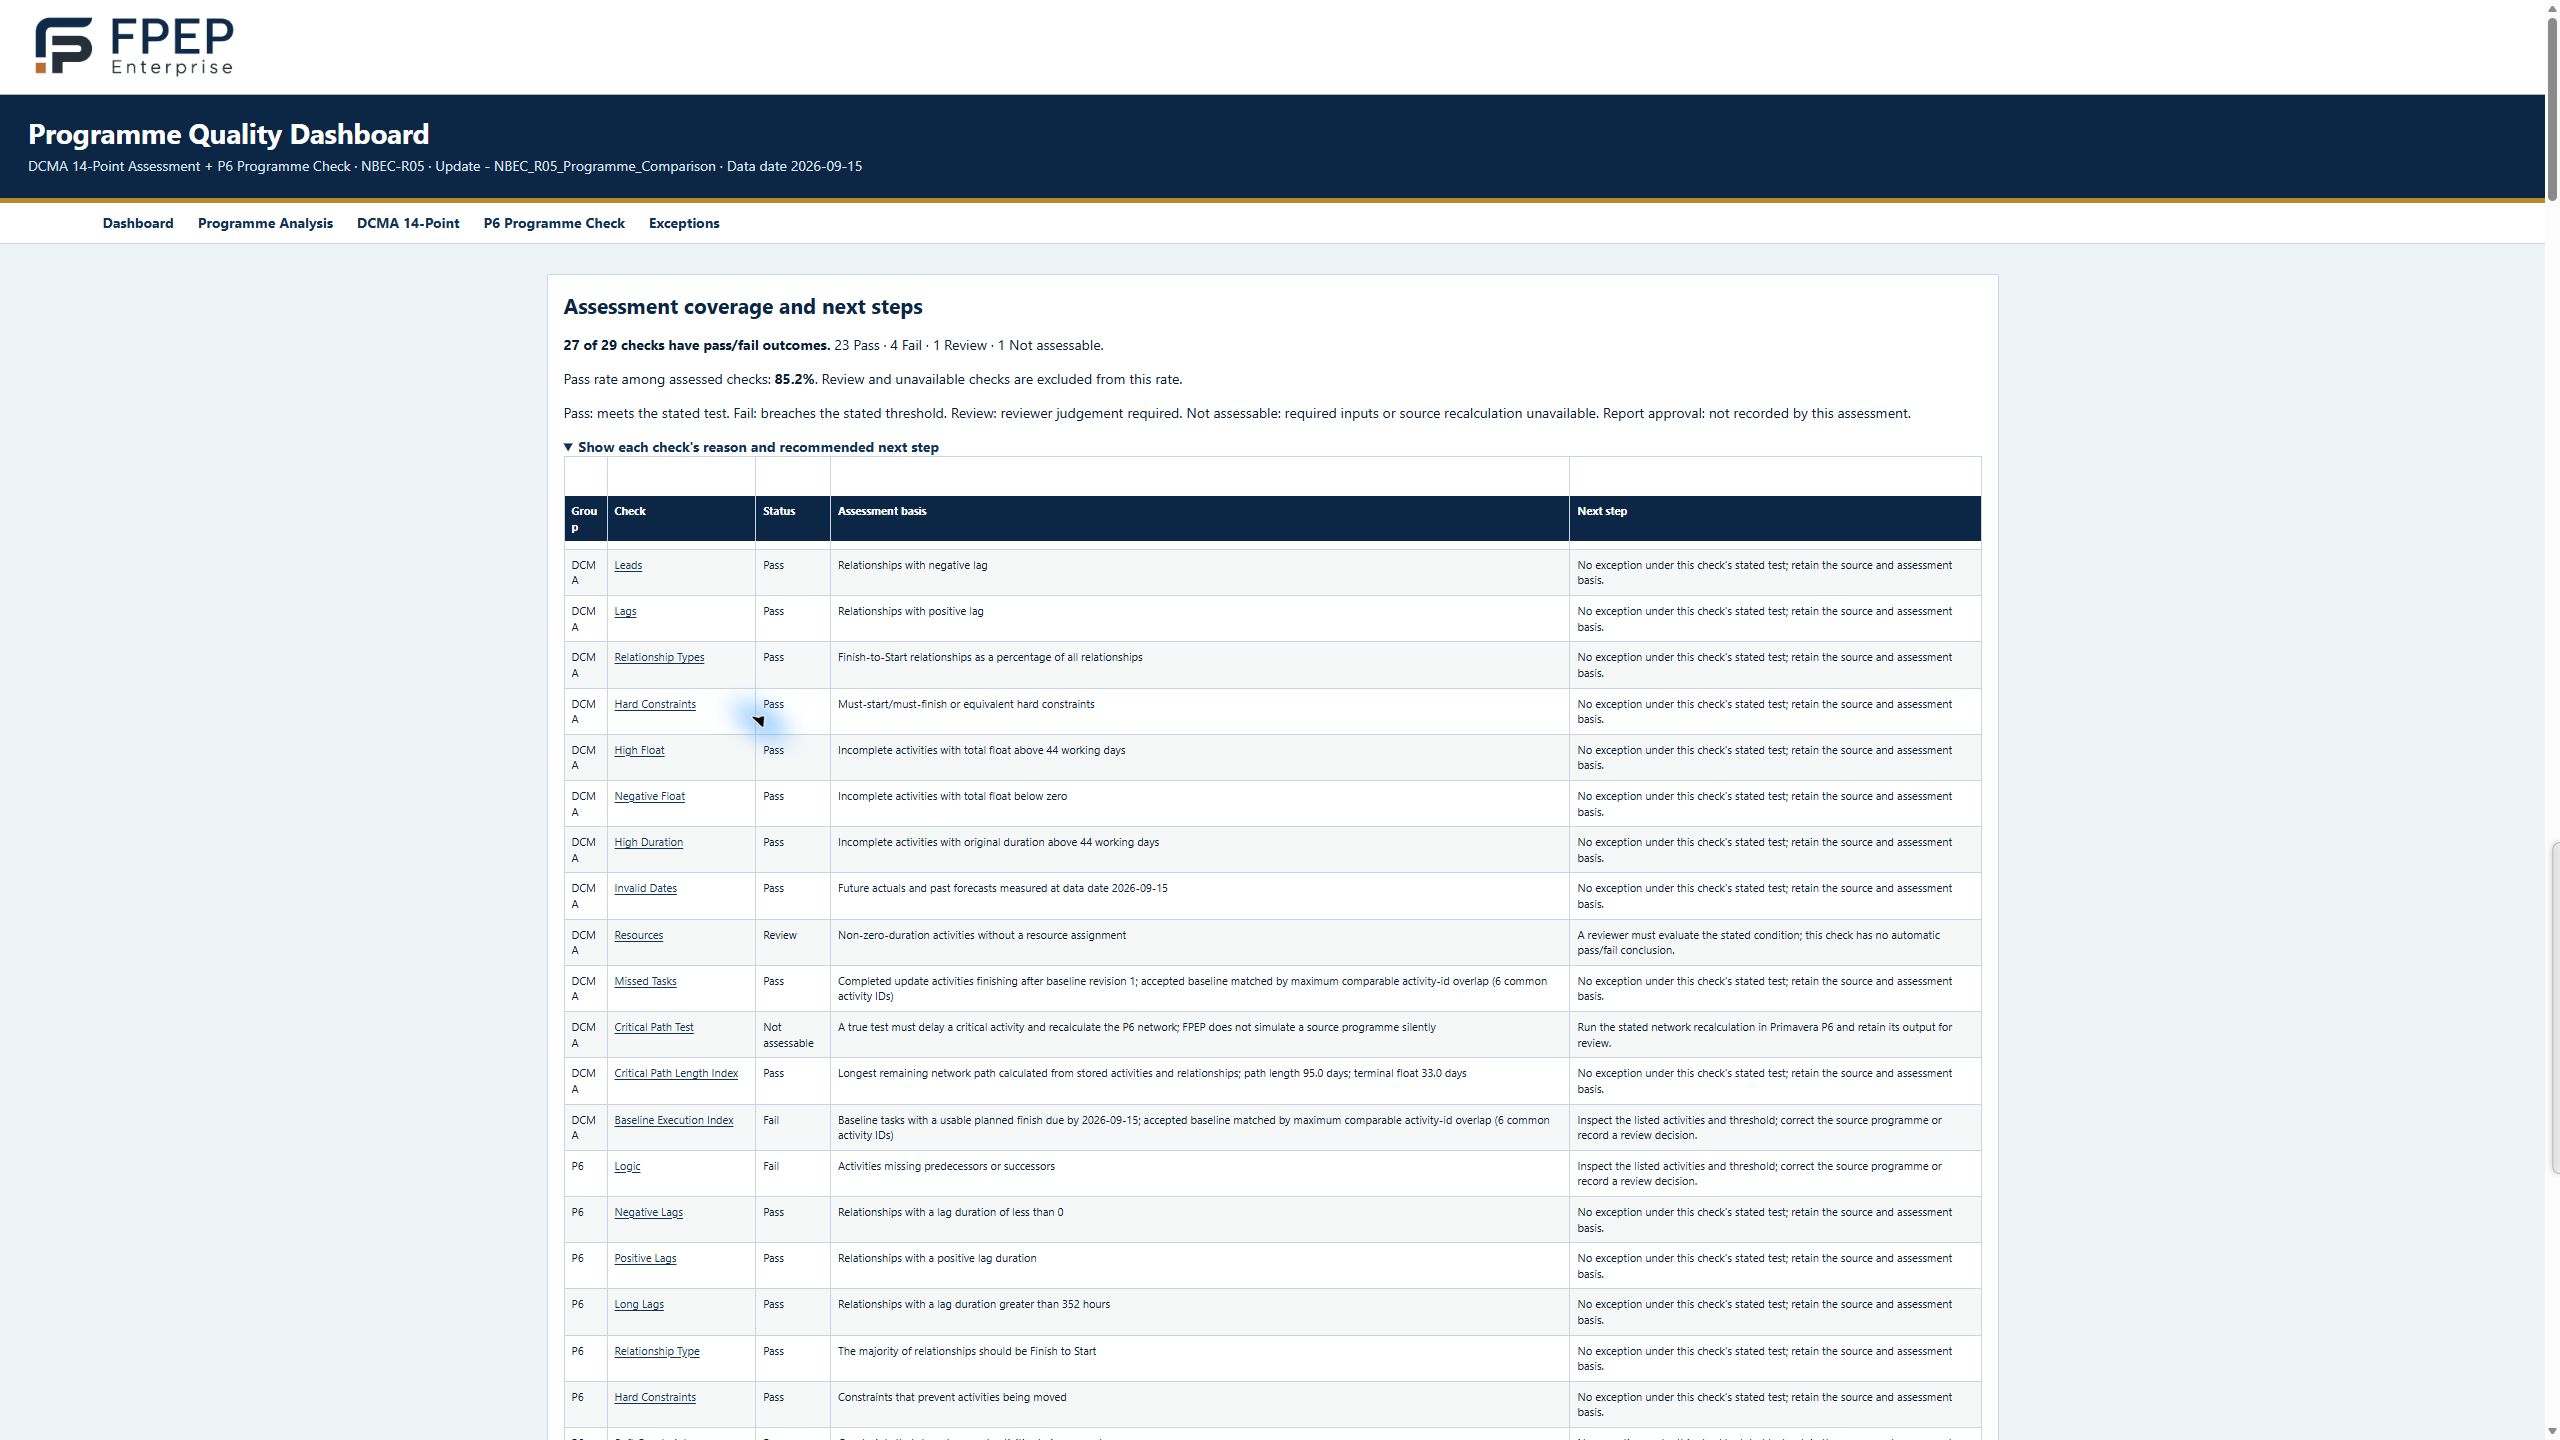Open Baseline Execution Index link

point(673,1120)
